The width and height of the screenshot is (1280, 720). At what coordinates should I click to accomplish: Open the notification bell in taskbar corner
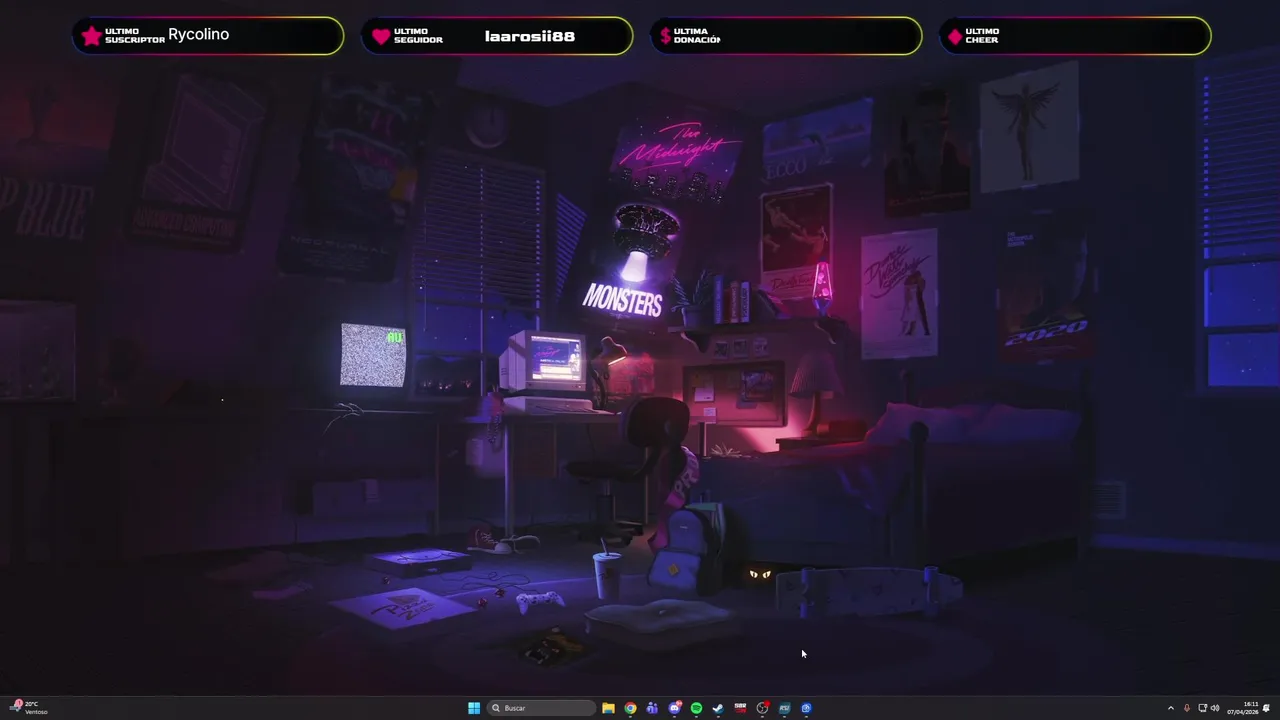tap(1267, 708)
